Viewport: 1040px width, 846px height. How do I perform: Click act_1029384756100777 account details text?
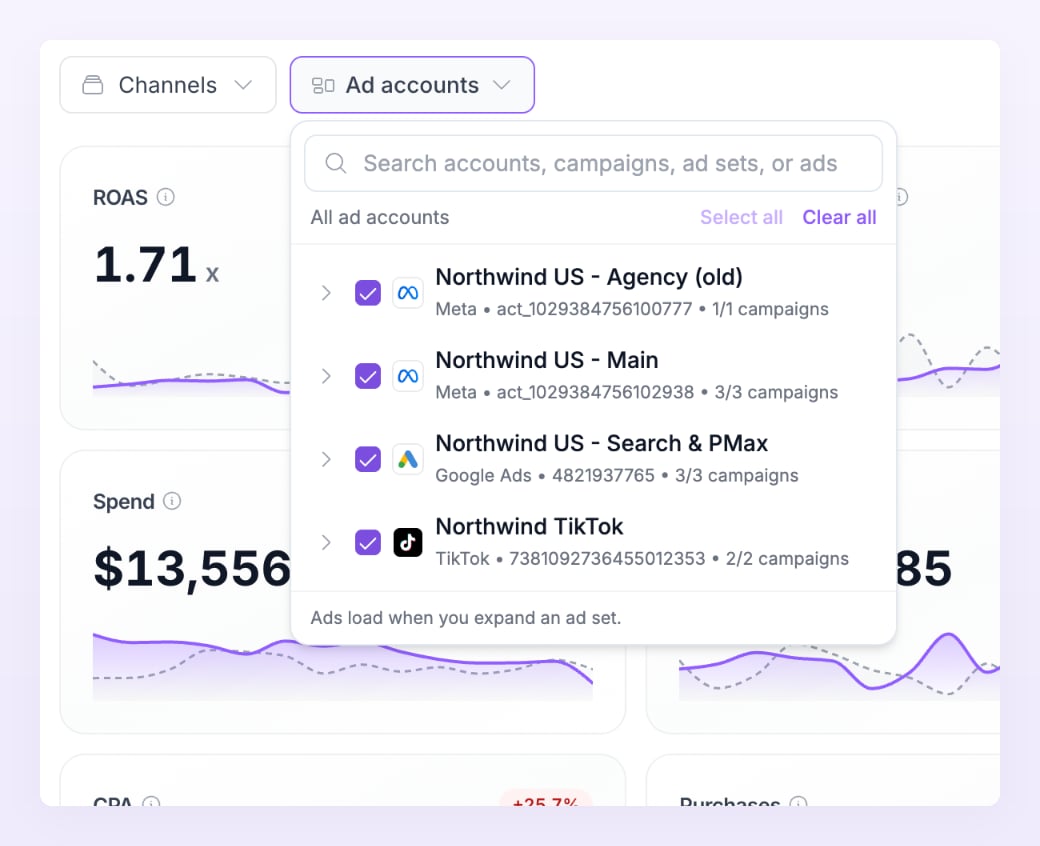coord(631,309)
